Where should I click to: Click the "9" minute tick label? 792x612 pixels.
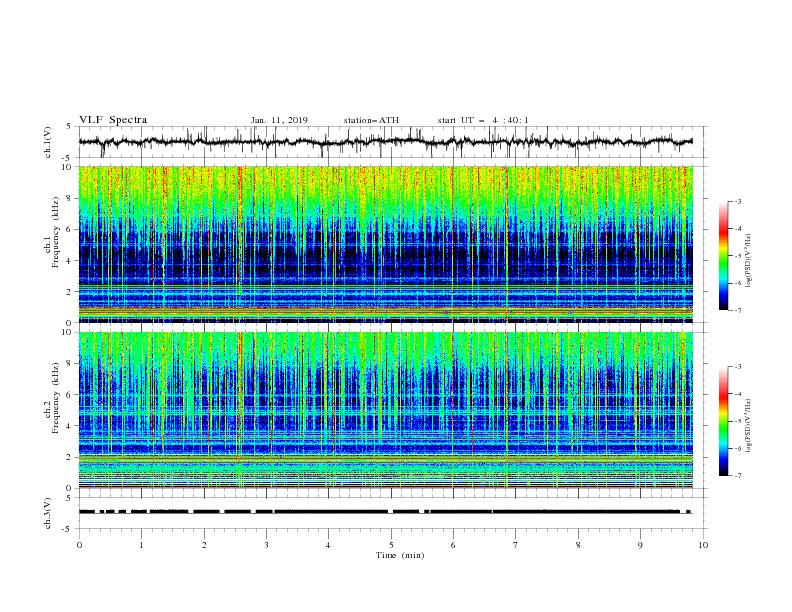tap(640, 545)
